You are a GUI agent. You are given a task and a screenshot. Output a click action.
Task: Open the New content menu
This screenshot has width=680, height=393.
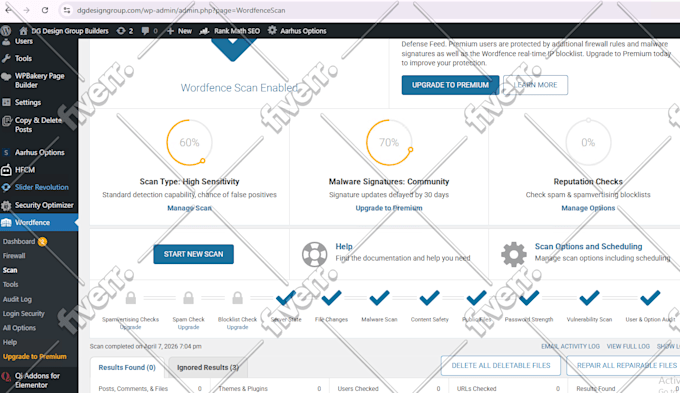[179, 31]
